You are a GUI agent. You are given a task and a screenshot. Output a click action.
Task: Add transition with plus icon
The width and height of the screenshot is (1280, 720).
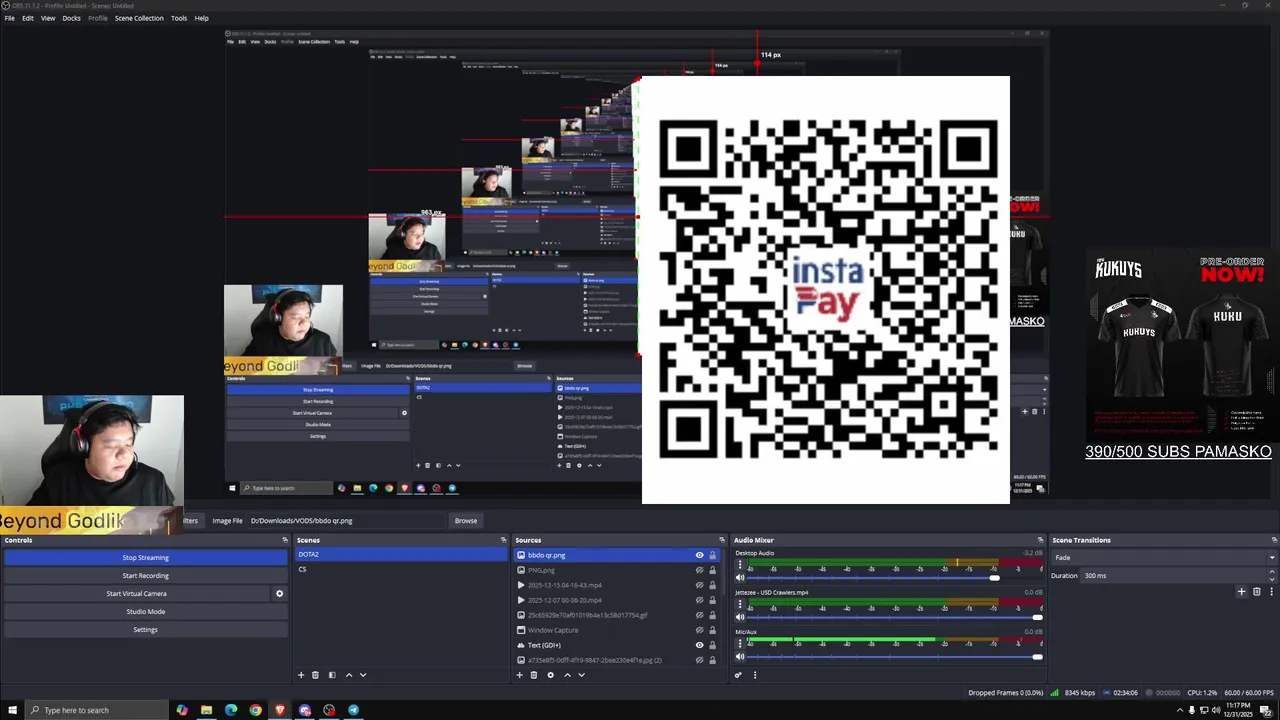coord(1242,592)
